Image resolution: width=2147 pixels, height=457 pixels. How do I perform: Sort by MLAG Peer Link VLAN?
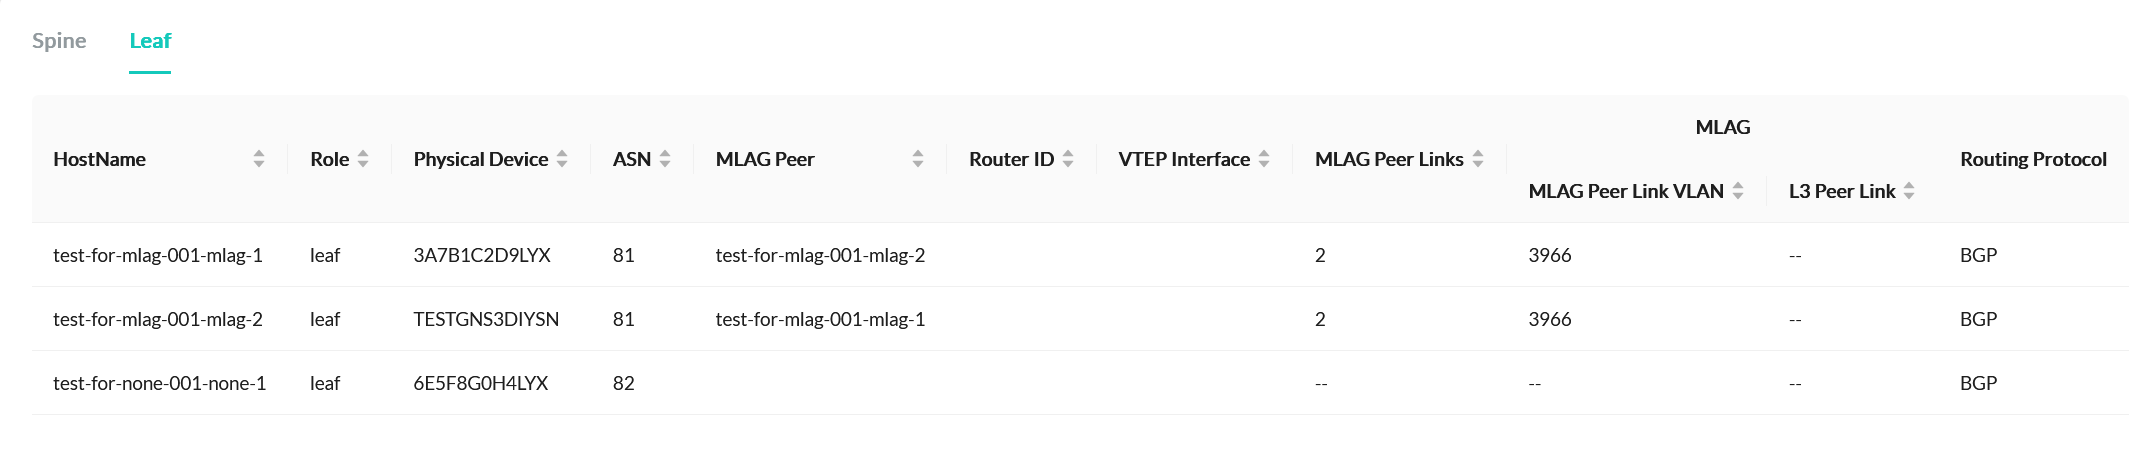[x=1738, y=191]
